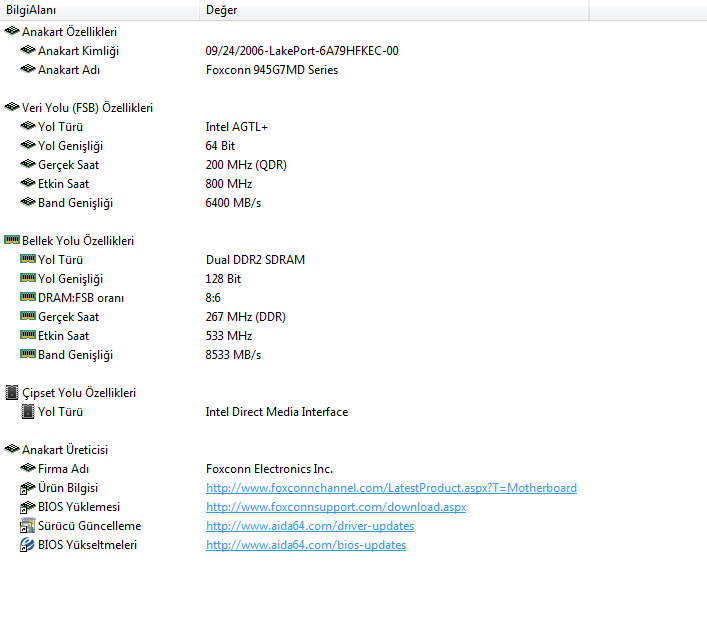Select the 800 MHz value
Screen dimensions: 707x644
pyautogui.click(x=229, y=184)
